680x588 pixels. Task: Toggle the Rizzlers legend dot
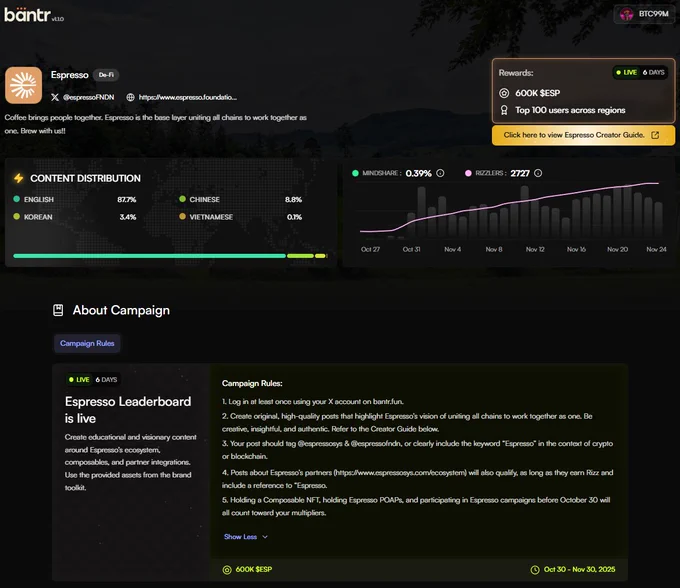click(468, 173)
